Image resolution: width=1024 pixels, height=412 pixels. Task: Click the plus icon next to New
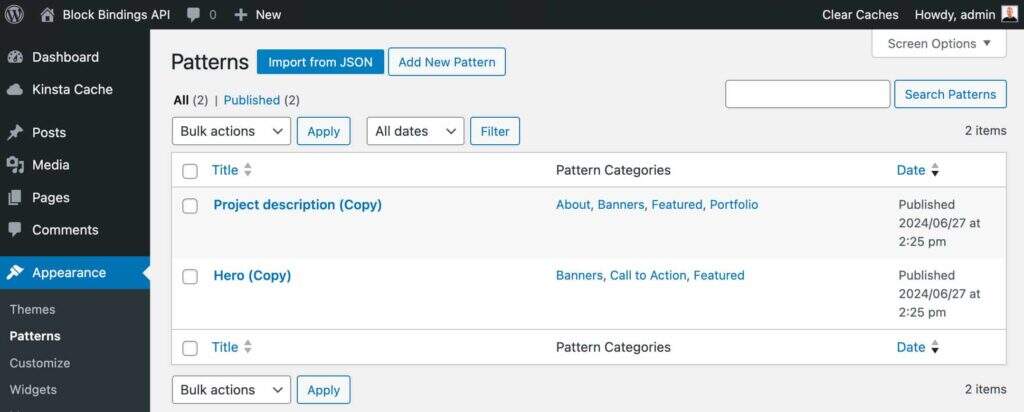[240, 14]
